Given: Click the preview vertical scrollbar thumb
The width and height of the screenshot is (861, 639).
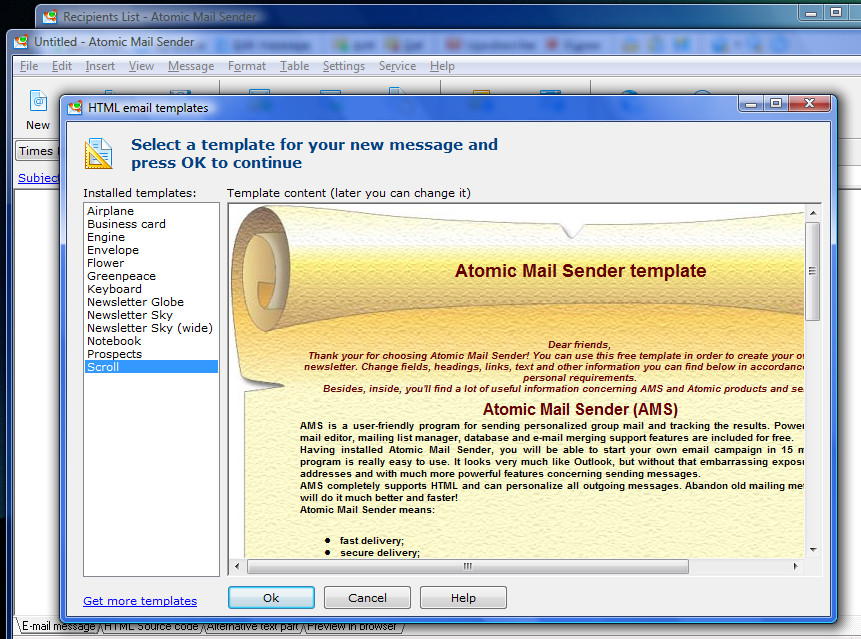Looking at the screenshot, I should click(x=813, y=271).
